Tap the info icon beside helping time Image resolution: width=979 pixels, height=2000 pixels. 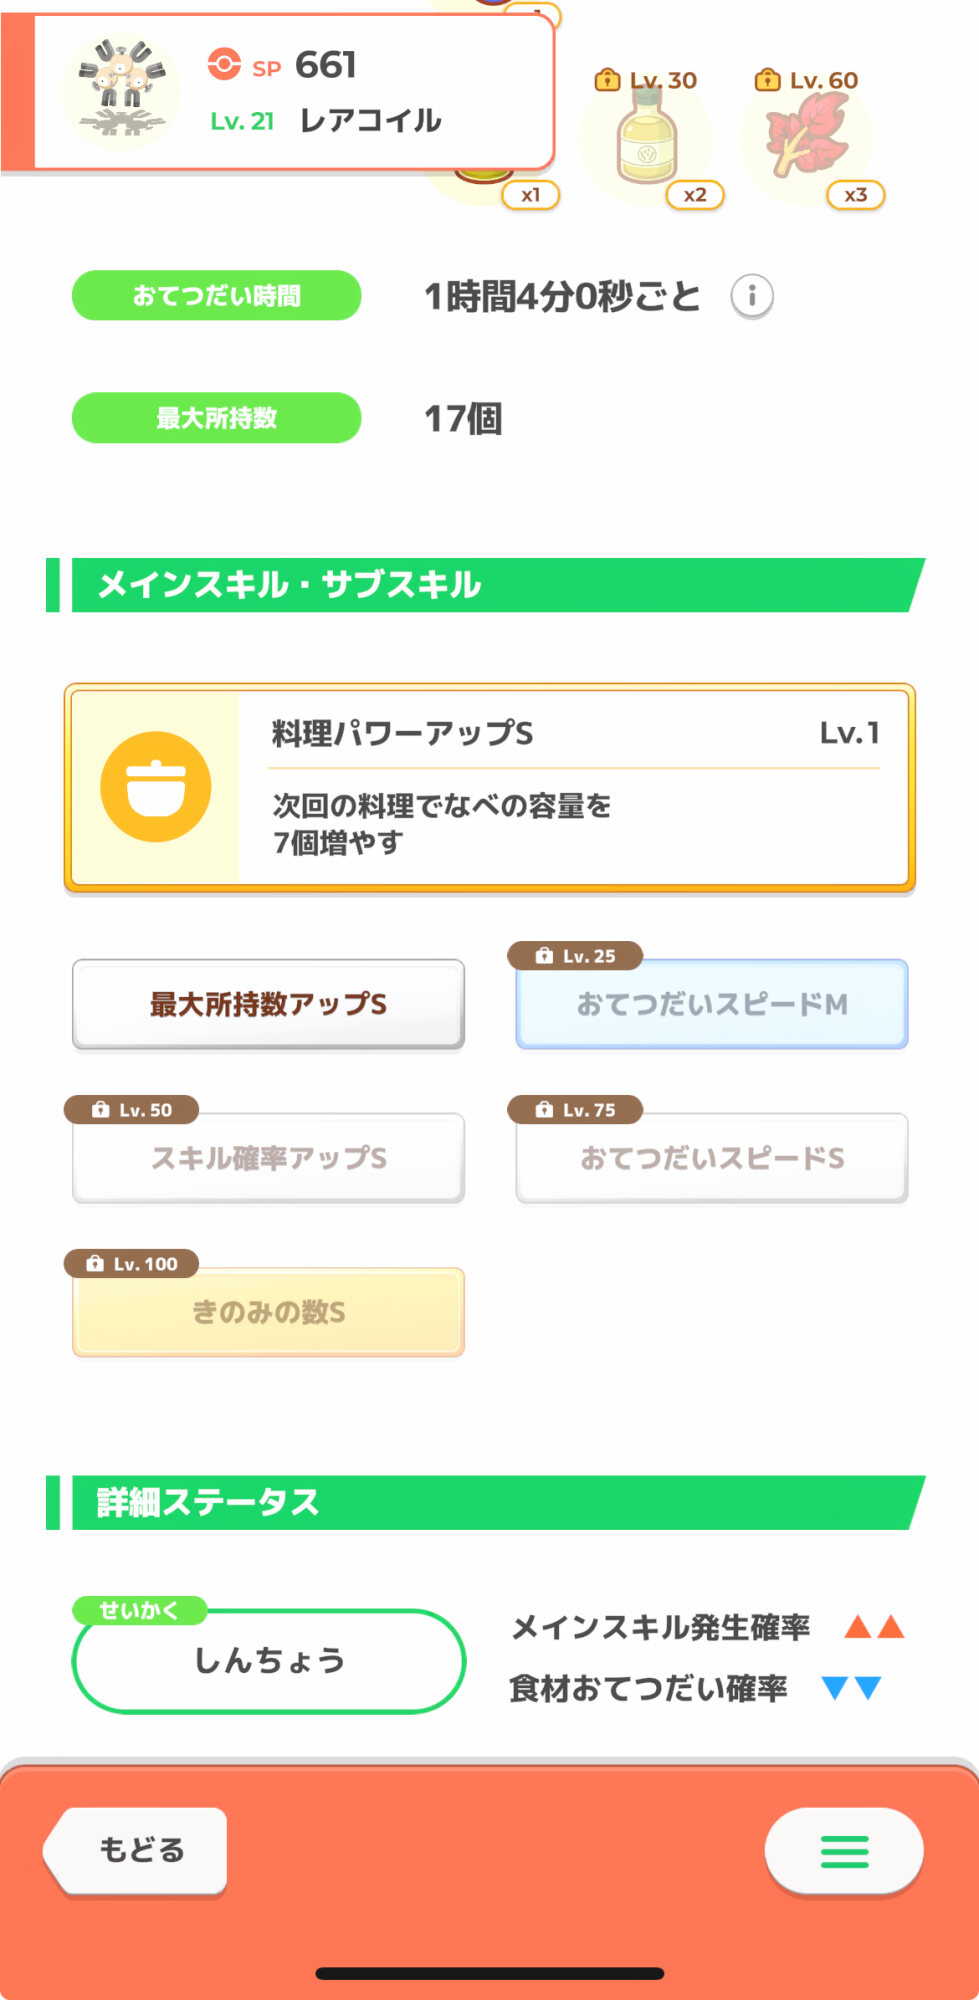tap(751, 296)
